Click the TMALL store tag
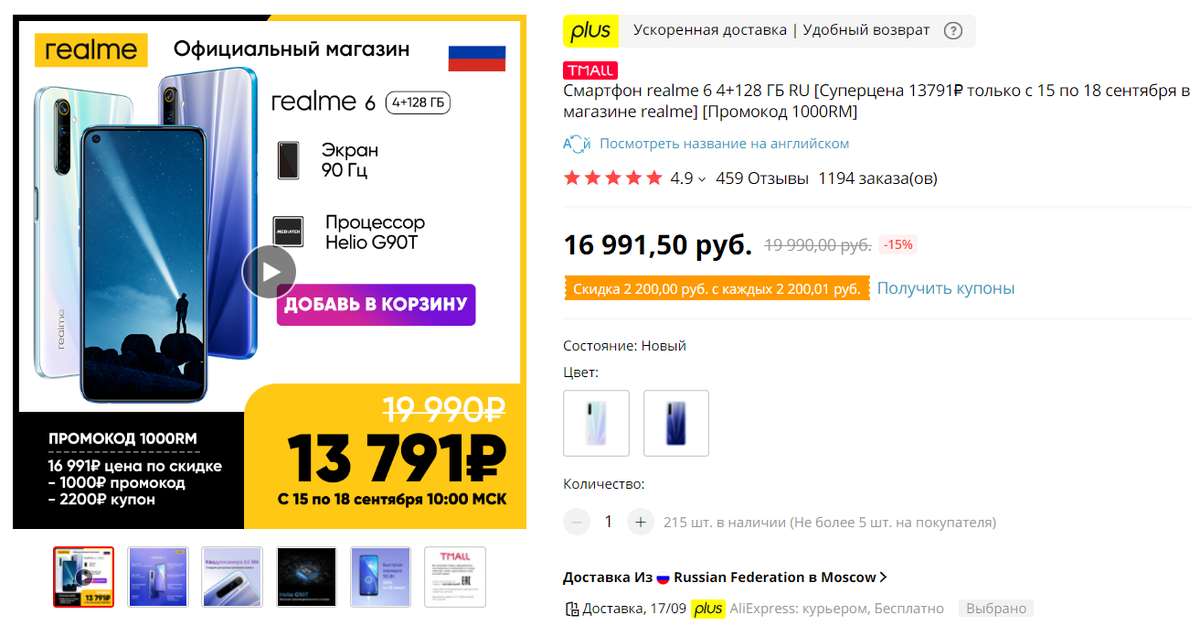1200x626 pixels. 590,70
